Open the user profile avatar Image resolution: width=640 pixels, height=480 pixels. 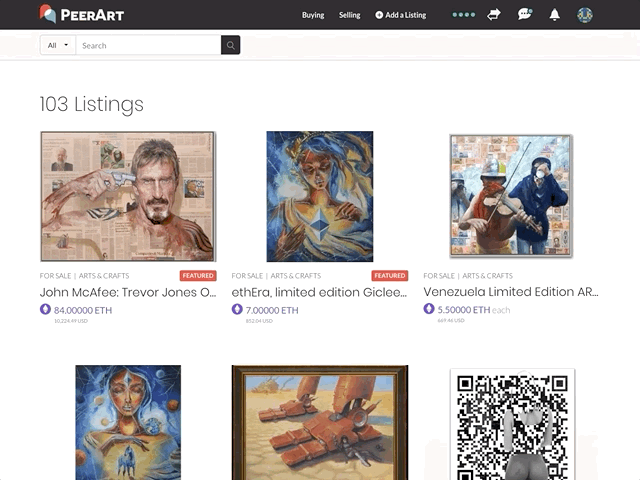[x=584, y=15]
